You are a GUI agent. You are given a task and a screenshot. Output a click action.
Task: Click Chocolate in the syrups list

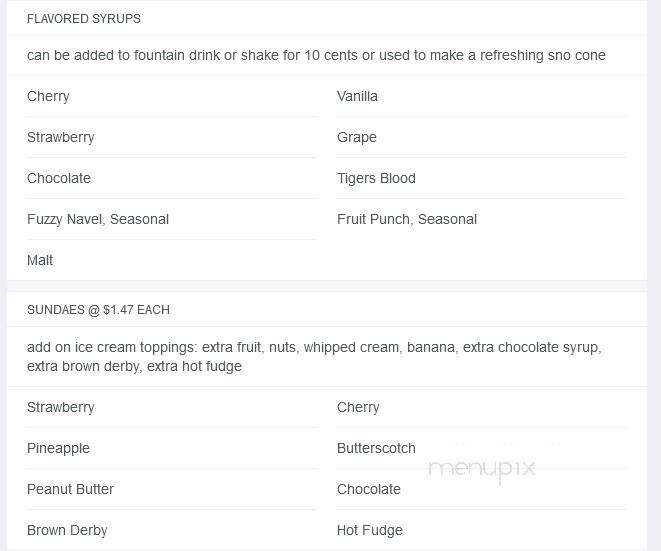click(x=59, y=179)
